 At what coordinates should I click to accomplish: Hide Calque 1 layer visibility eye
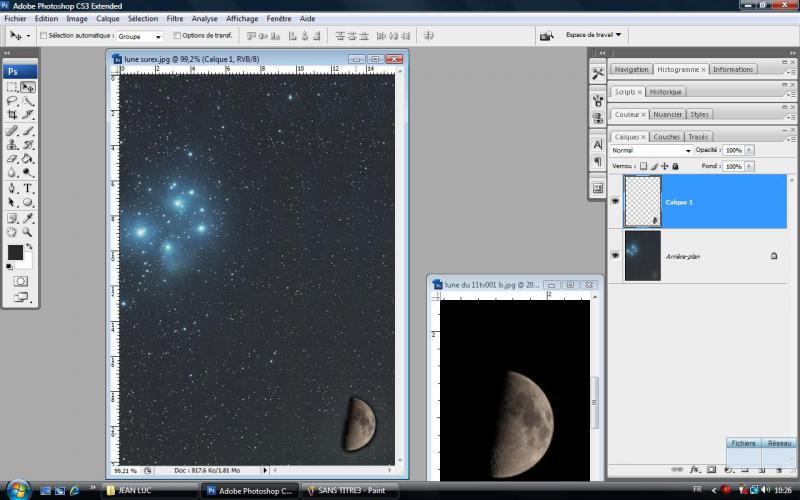614,201
